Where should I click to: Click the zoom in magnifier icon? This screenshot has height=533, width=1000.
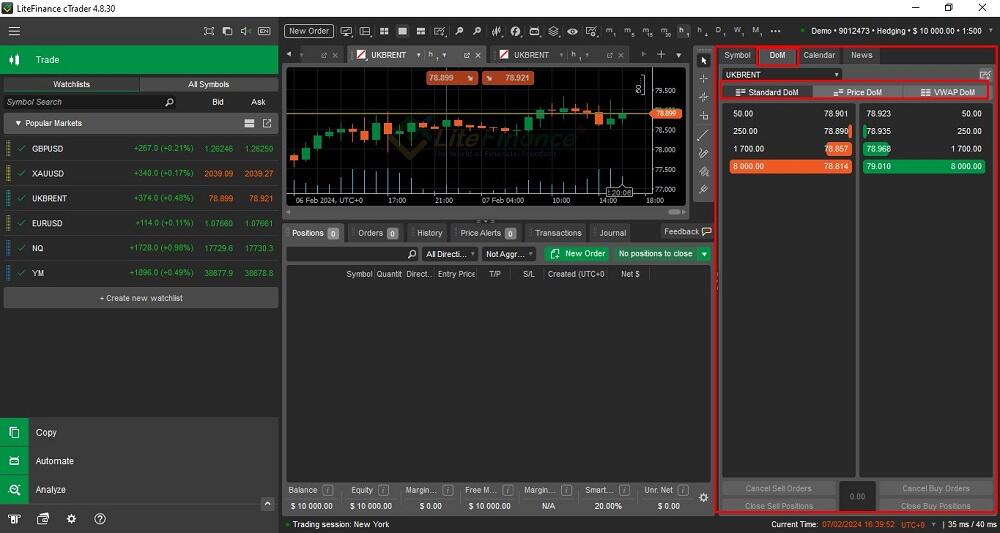459,31
